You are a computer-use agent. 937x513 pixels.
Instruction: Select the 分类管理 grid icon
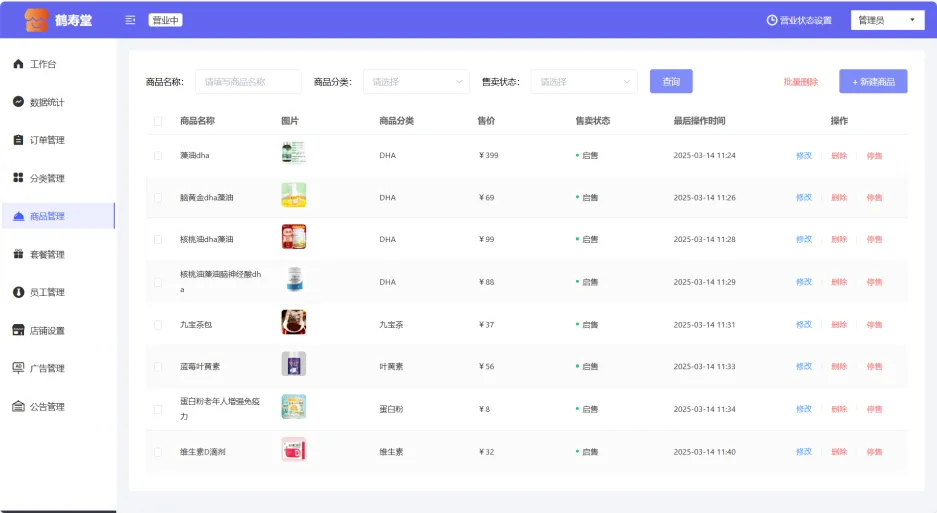click(18, 178)
